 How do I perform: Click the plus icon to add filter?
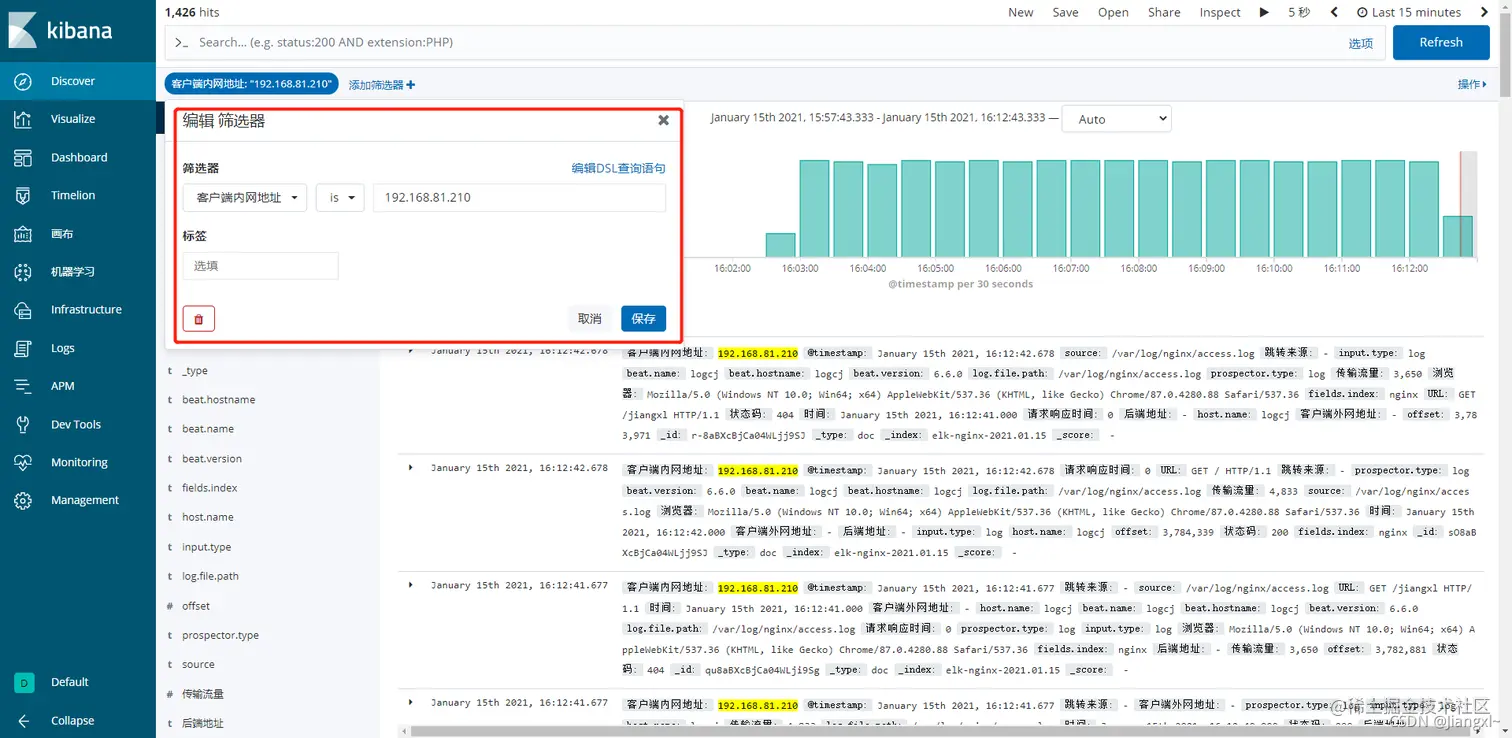pos(411,85)
